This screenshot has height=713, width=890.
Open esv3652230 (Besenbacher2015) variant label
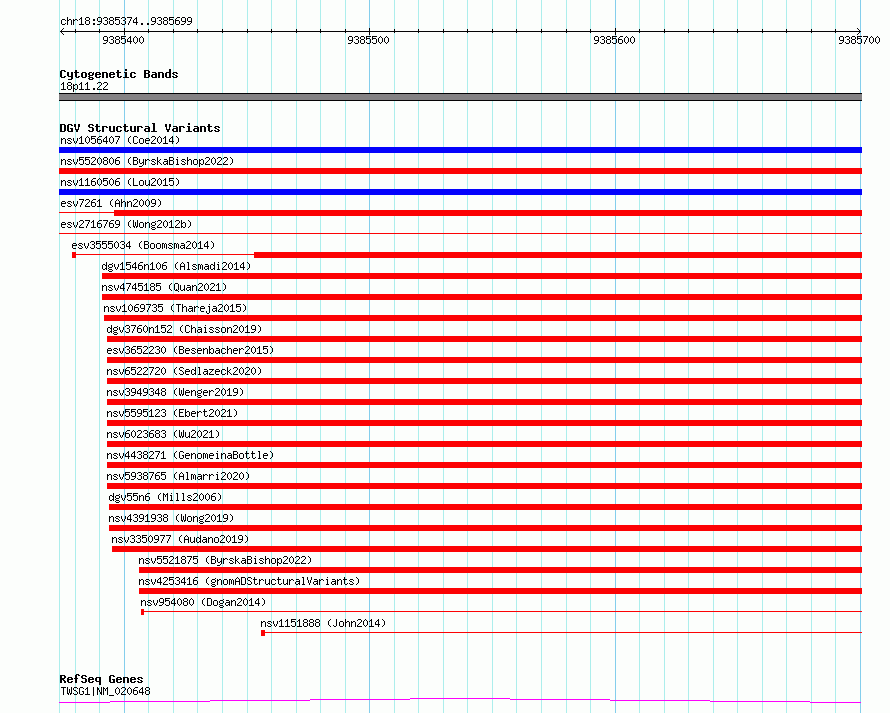tap(190, 350)
